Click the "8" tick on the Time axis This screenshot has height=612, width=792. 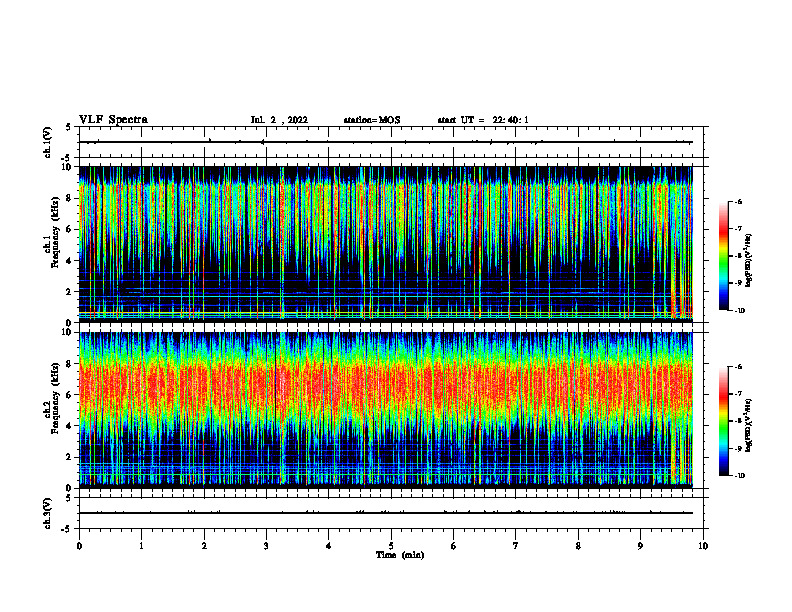[578, 546]
